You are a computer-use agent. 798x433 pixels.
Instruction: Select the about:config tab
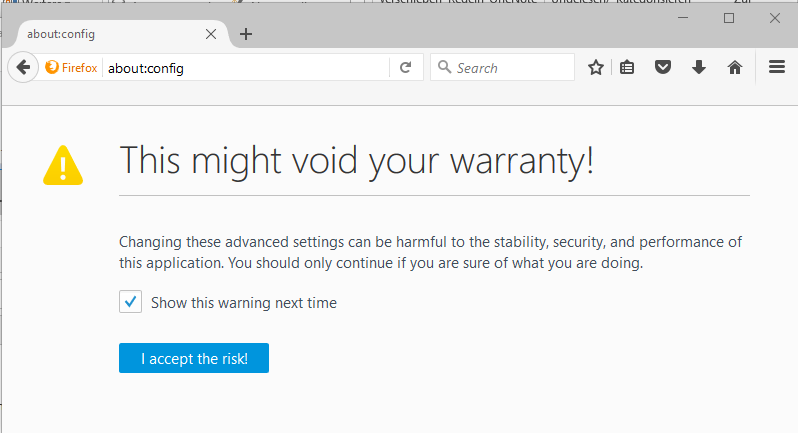[110, 34]
